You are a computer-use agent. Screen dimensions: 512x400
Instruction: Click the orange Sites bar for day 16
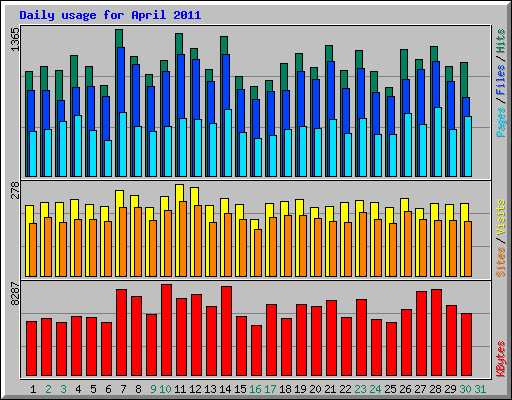(258, 253)
